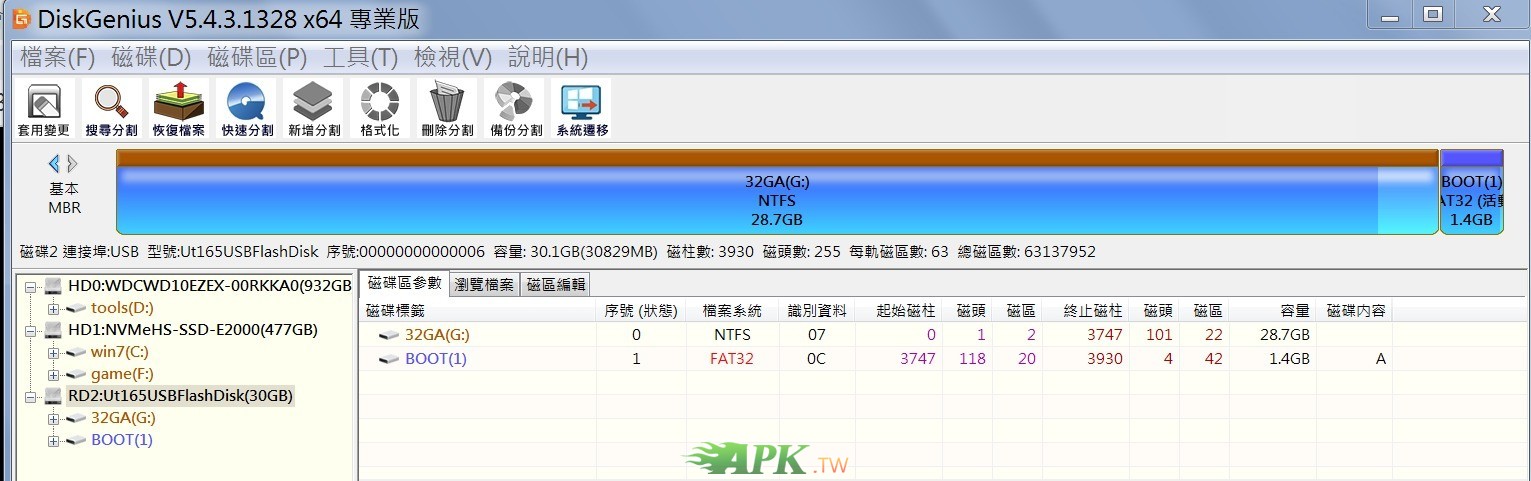1531x481 pixels.
Task: Switch to the 磁區編輯 sector editor tab
Action: (556, 284)
